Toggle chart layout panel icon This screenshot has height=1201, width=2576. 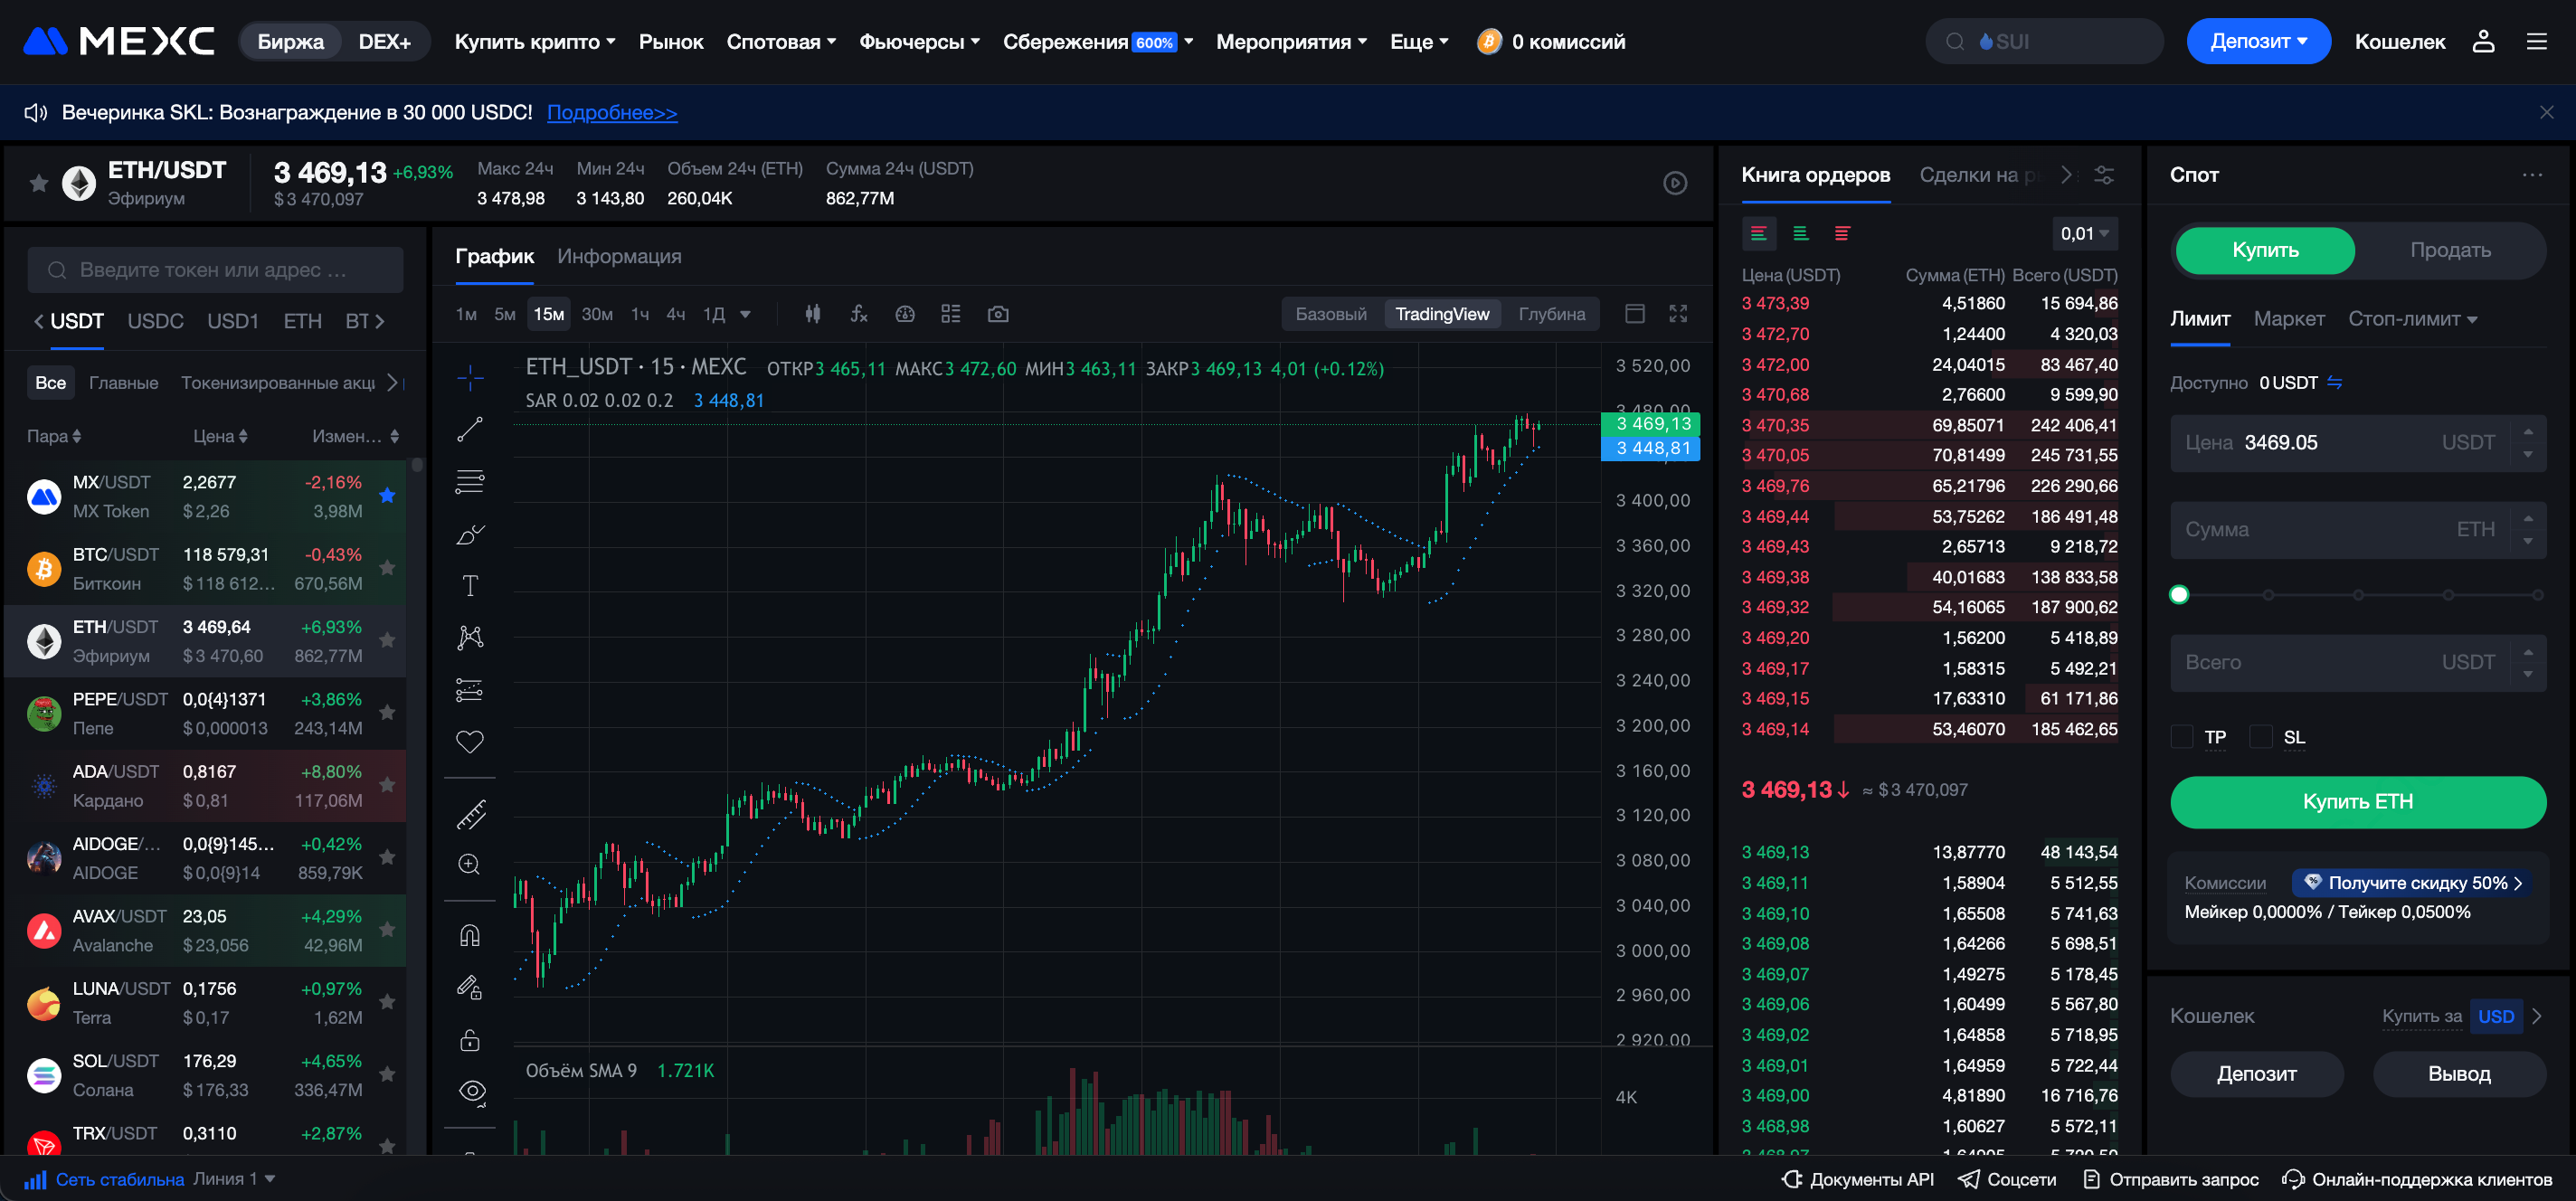click(1635, 314)
